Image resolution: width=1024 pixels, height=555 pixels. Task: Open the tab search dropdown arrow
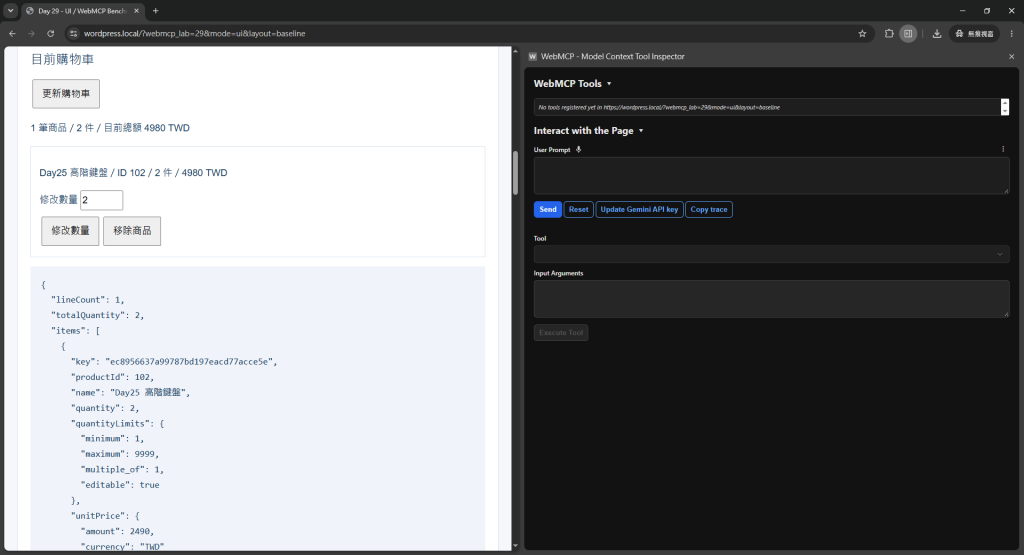pos(10,10)
